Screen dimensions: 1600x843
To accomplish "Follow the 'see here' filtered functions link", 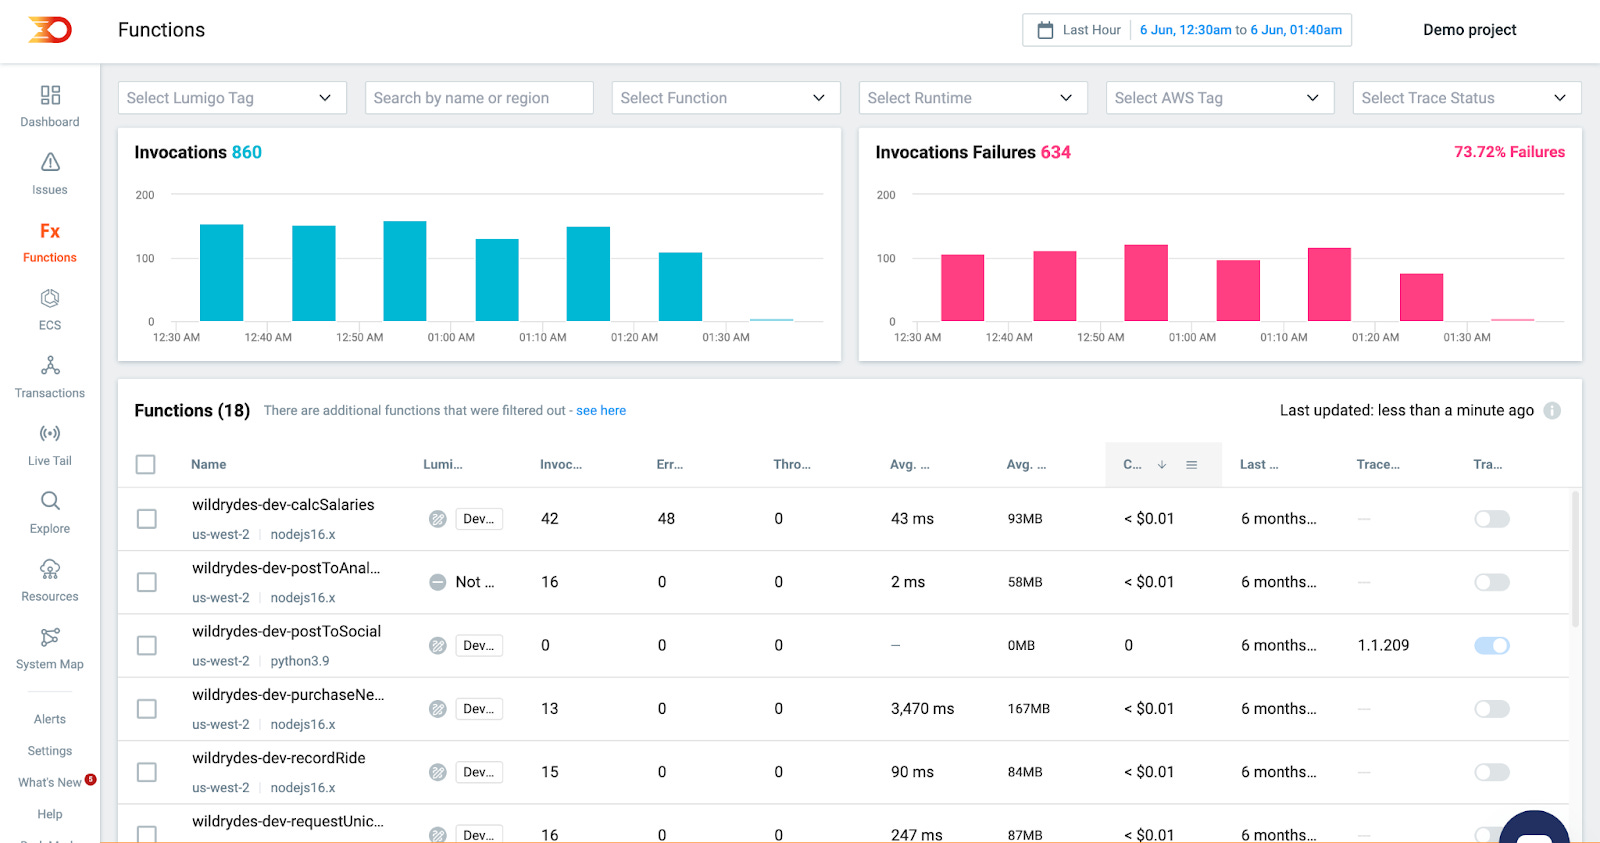I will coord(601,411).
